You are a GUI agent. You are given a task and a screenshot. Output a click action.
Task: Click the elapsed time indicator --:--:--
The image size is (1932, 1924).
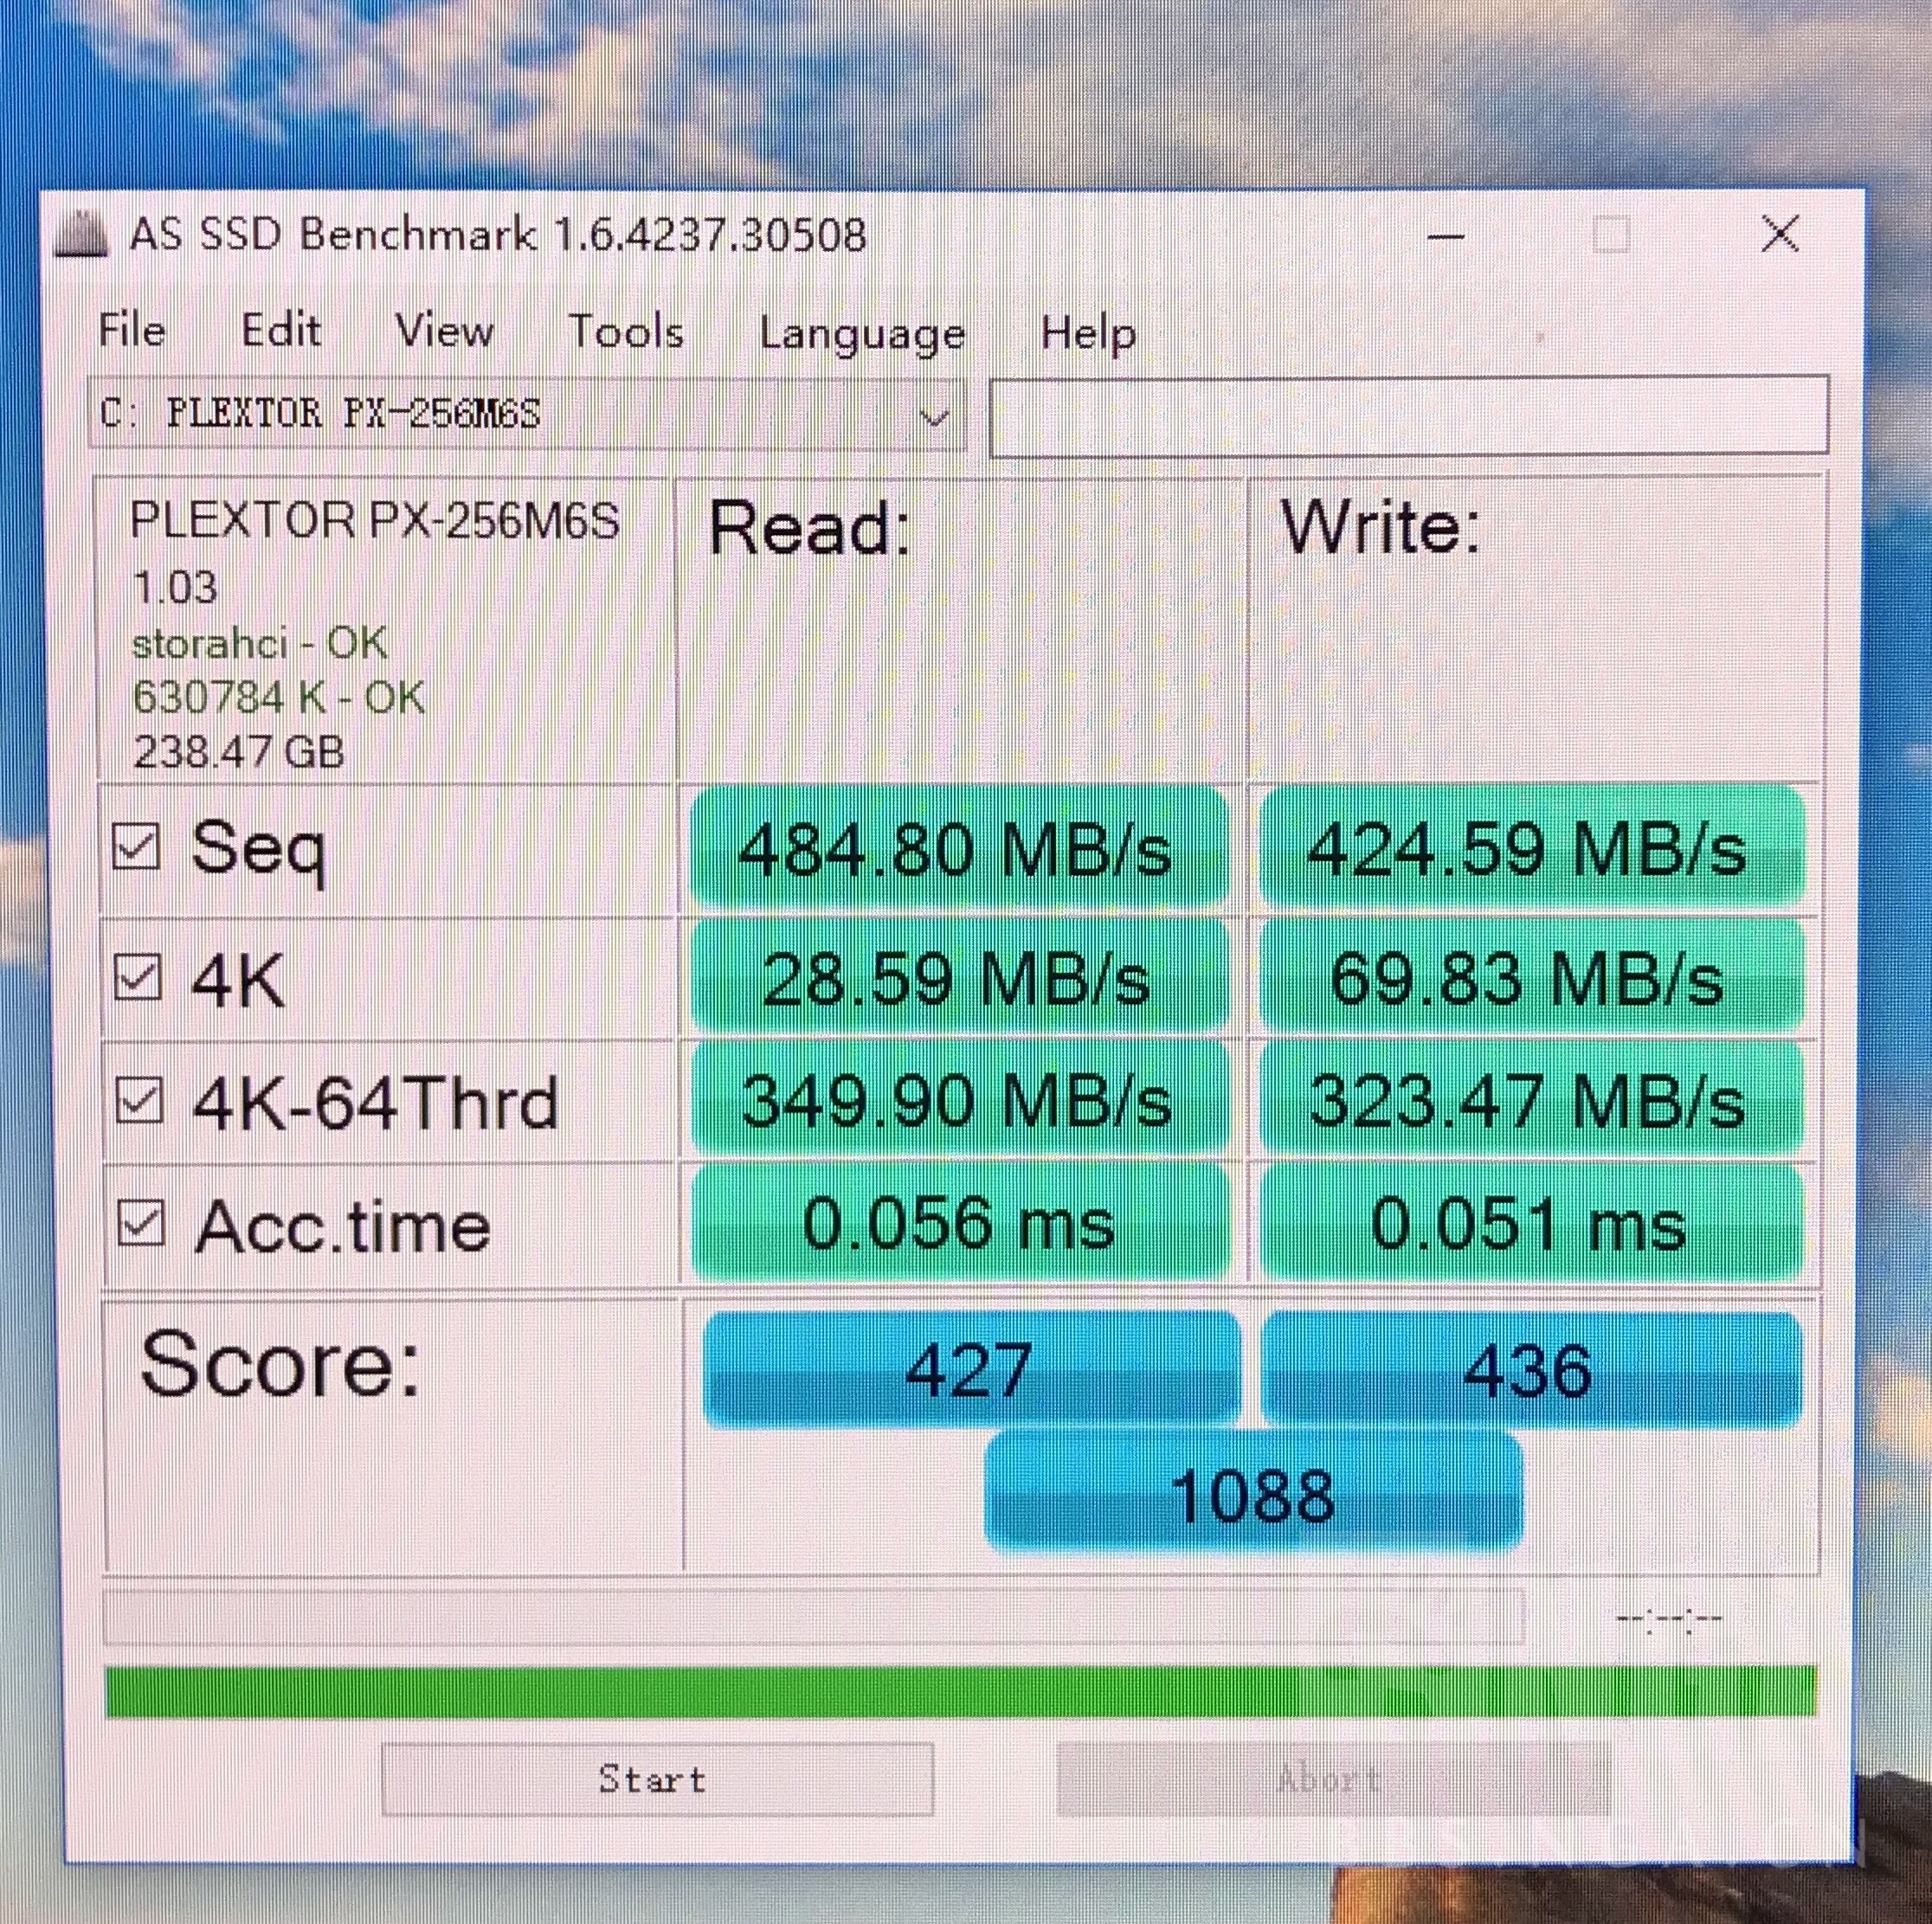click(x=1669, y=1619)
